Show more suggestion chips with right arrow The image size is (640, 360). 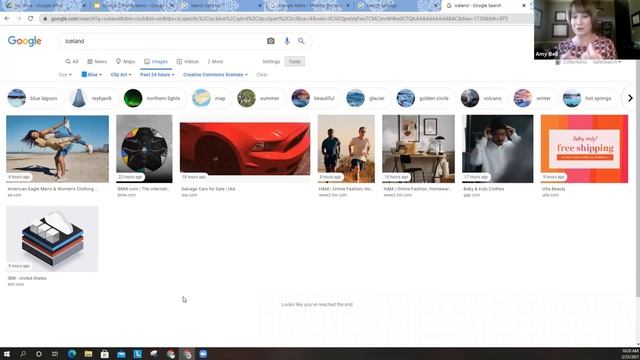click(x=630, y=98)
